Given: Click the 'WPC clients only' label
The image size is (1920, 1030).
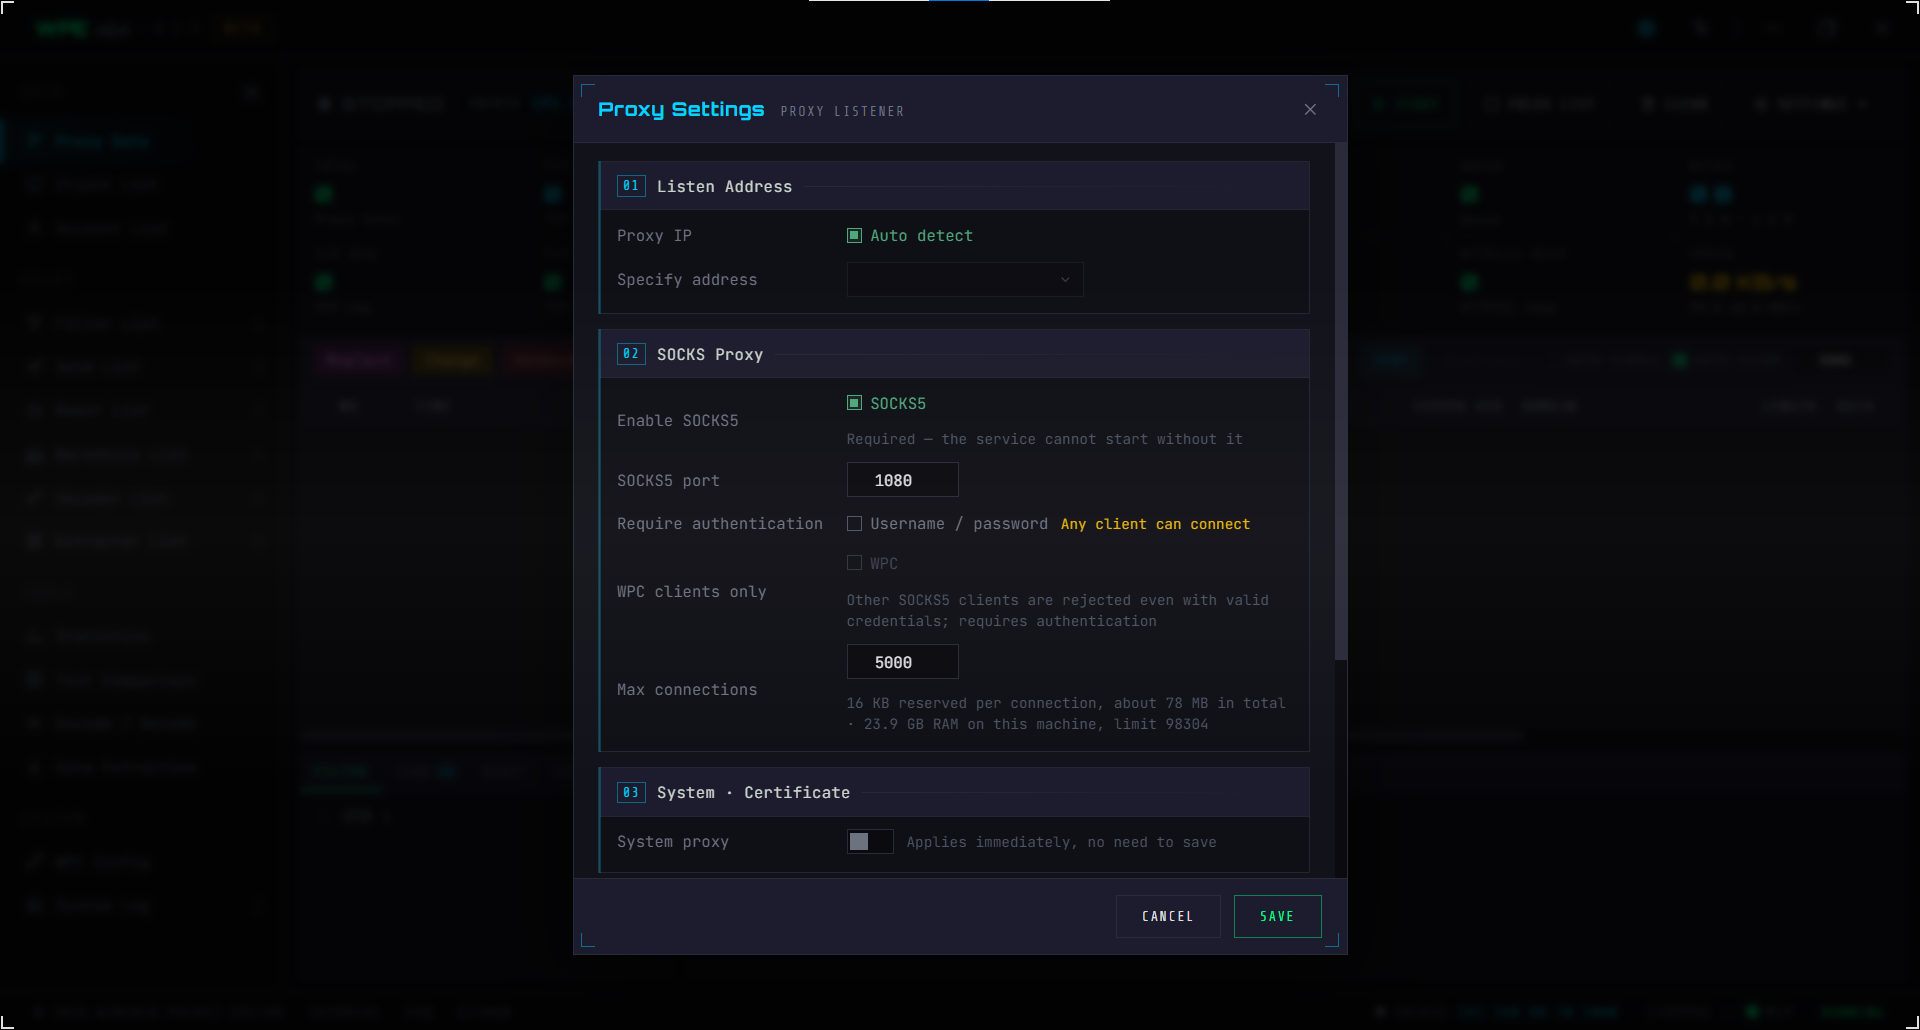Looking at the screenshot, I should point(692,592).
